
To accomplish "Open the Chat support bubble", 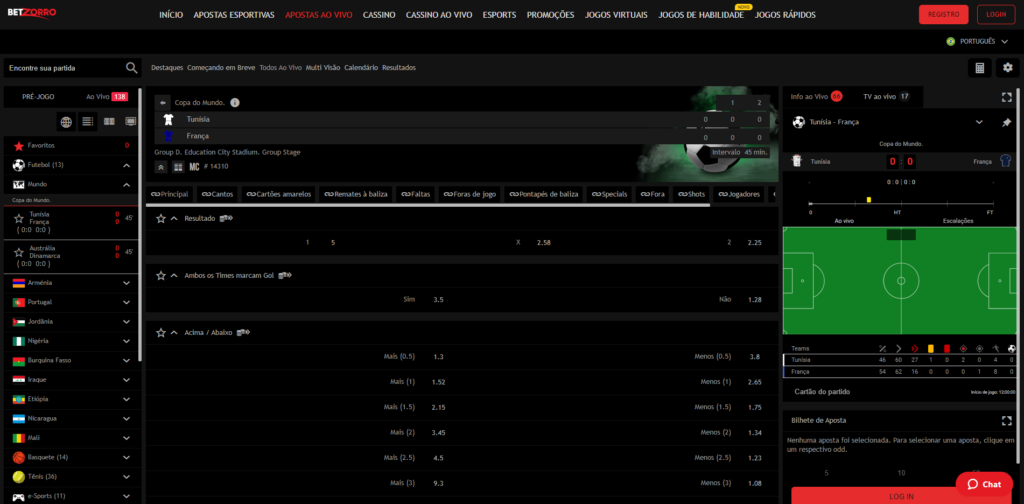I will (984, 484).
